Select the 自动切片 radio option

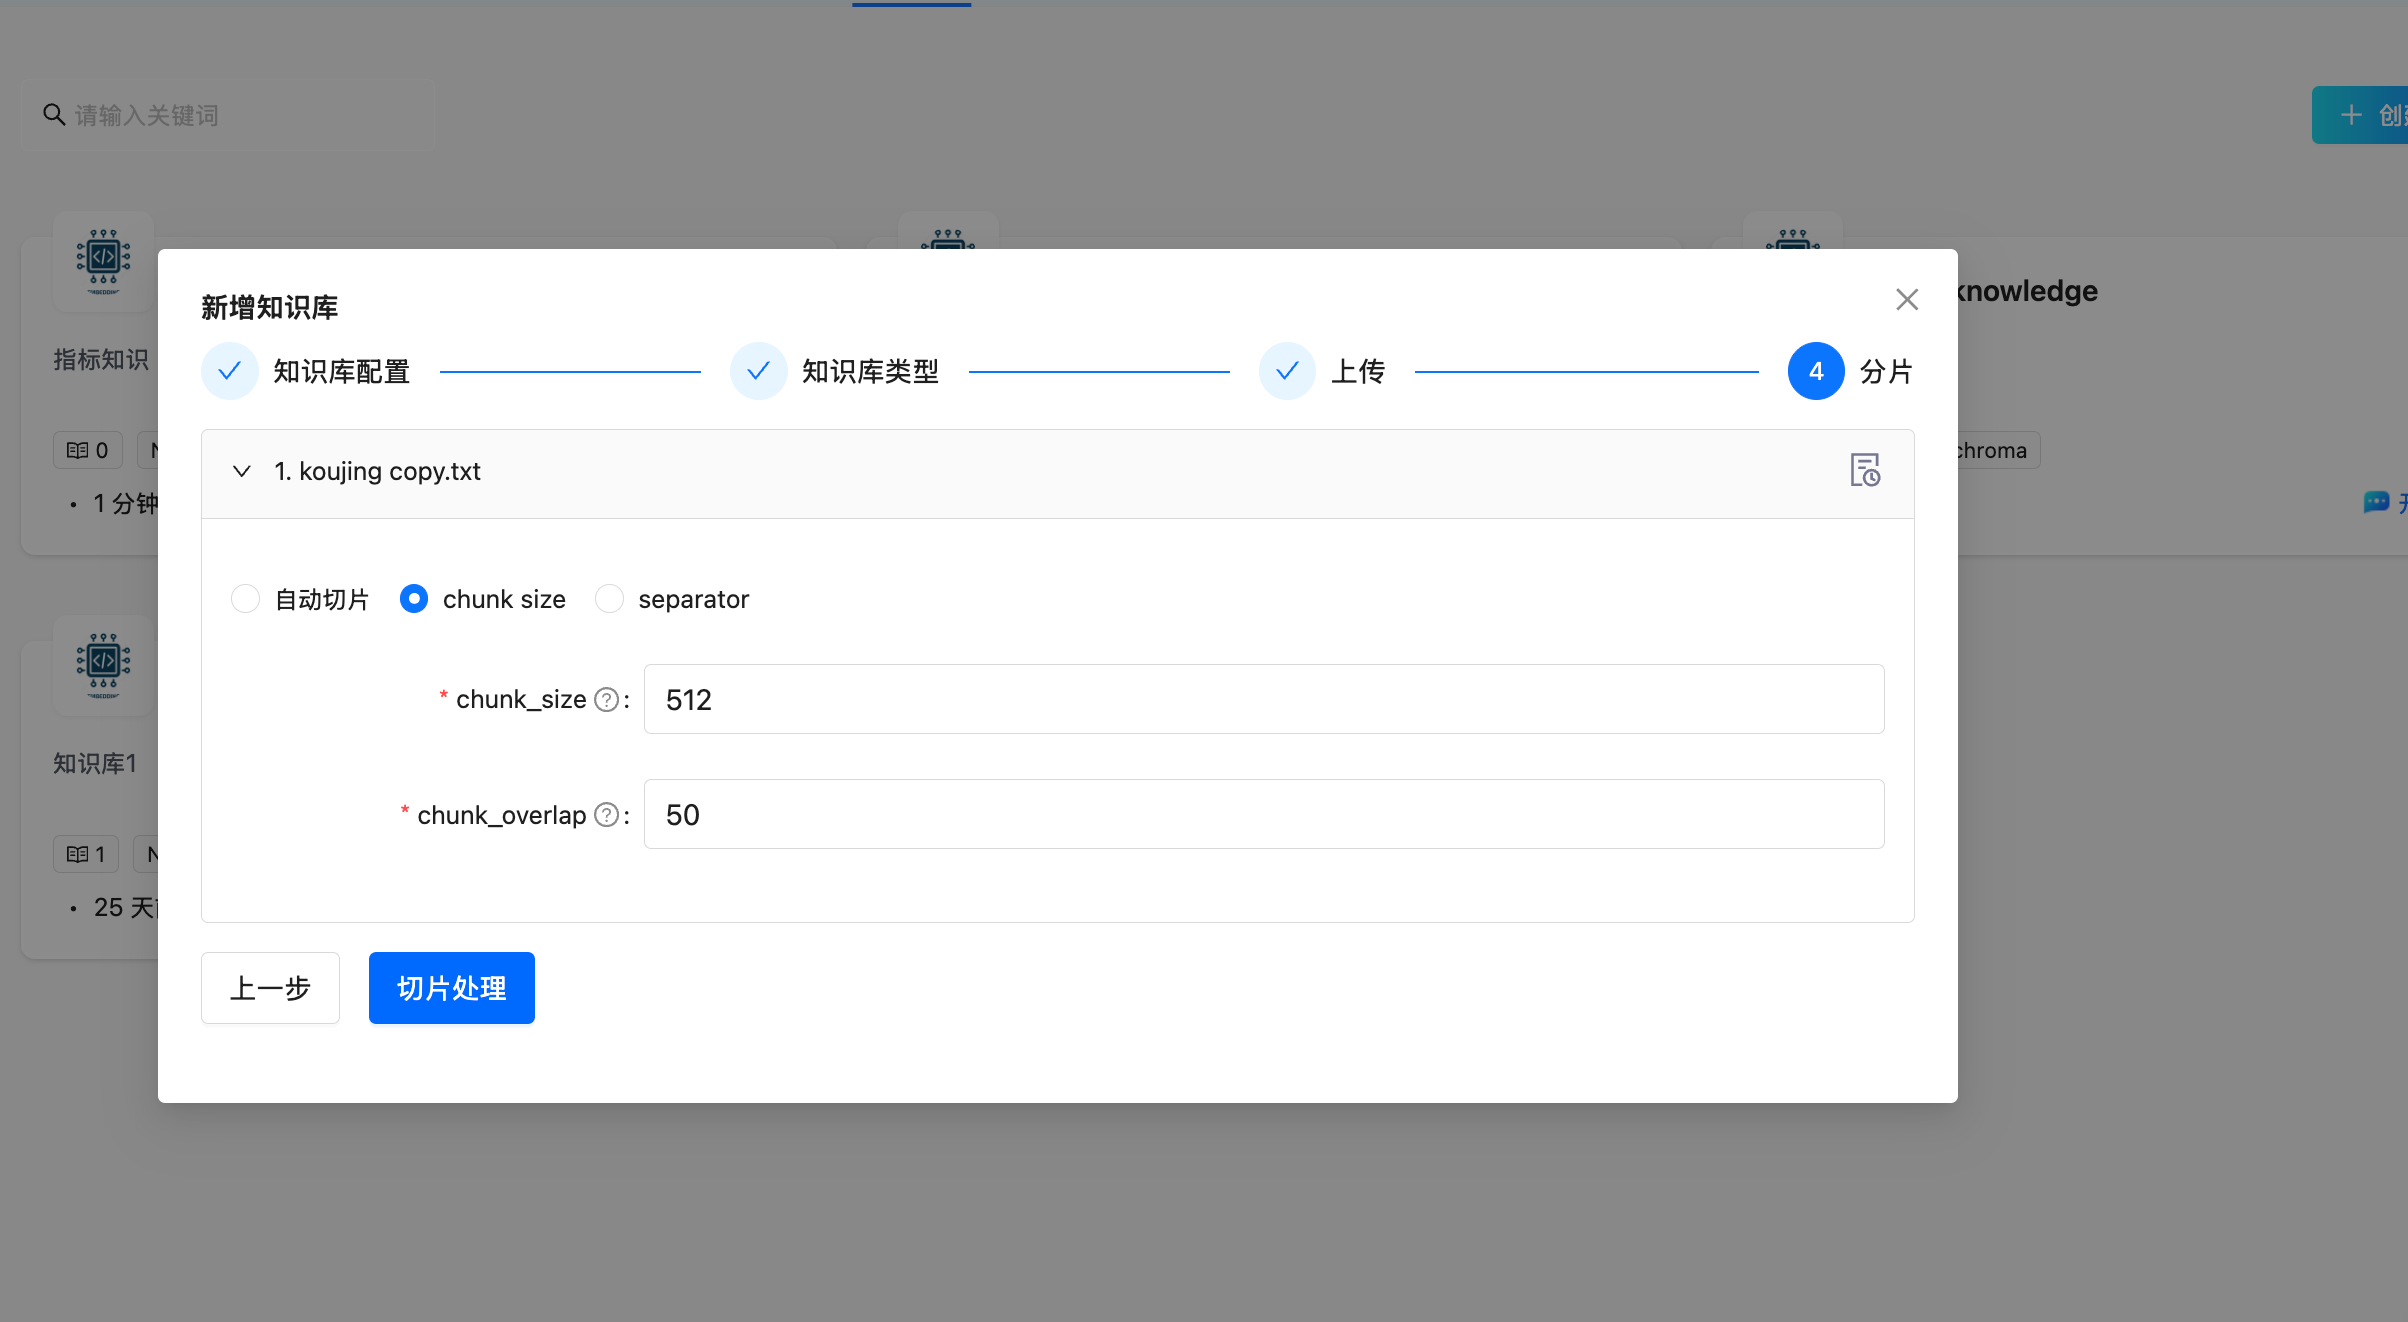pos(246,599)
